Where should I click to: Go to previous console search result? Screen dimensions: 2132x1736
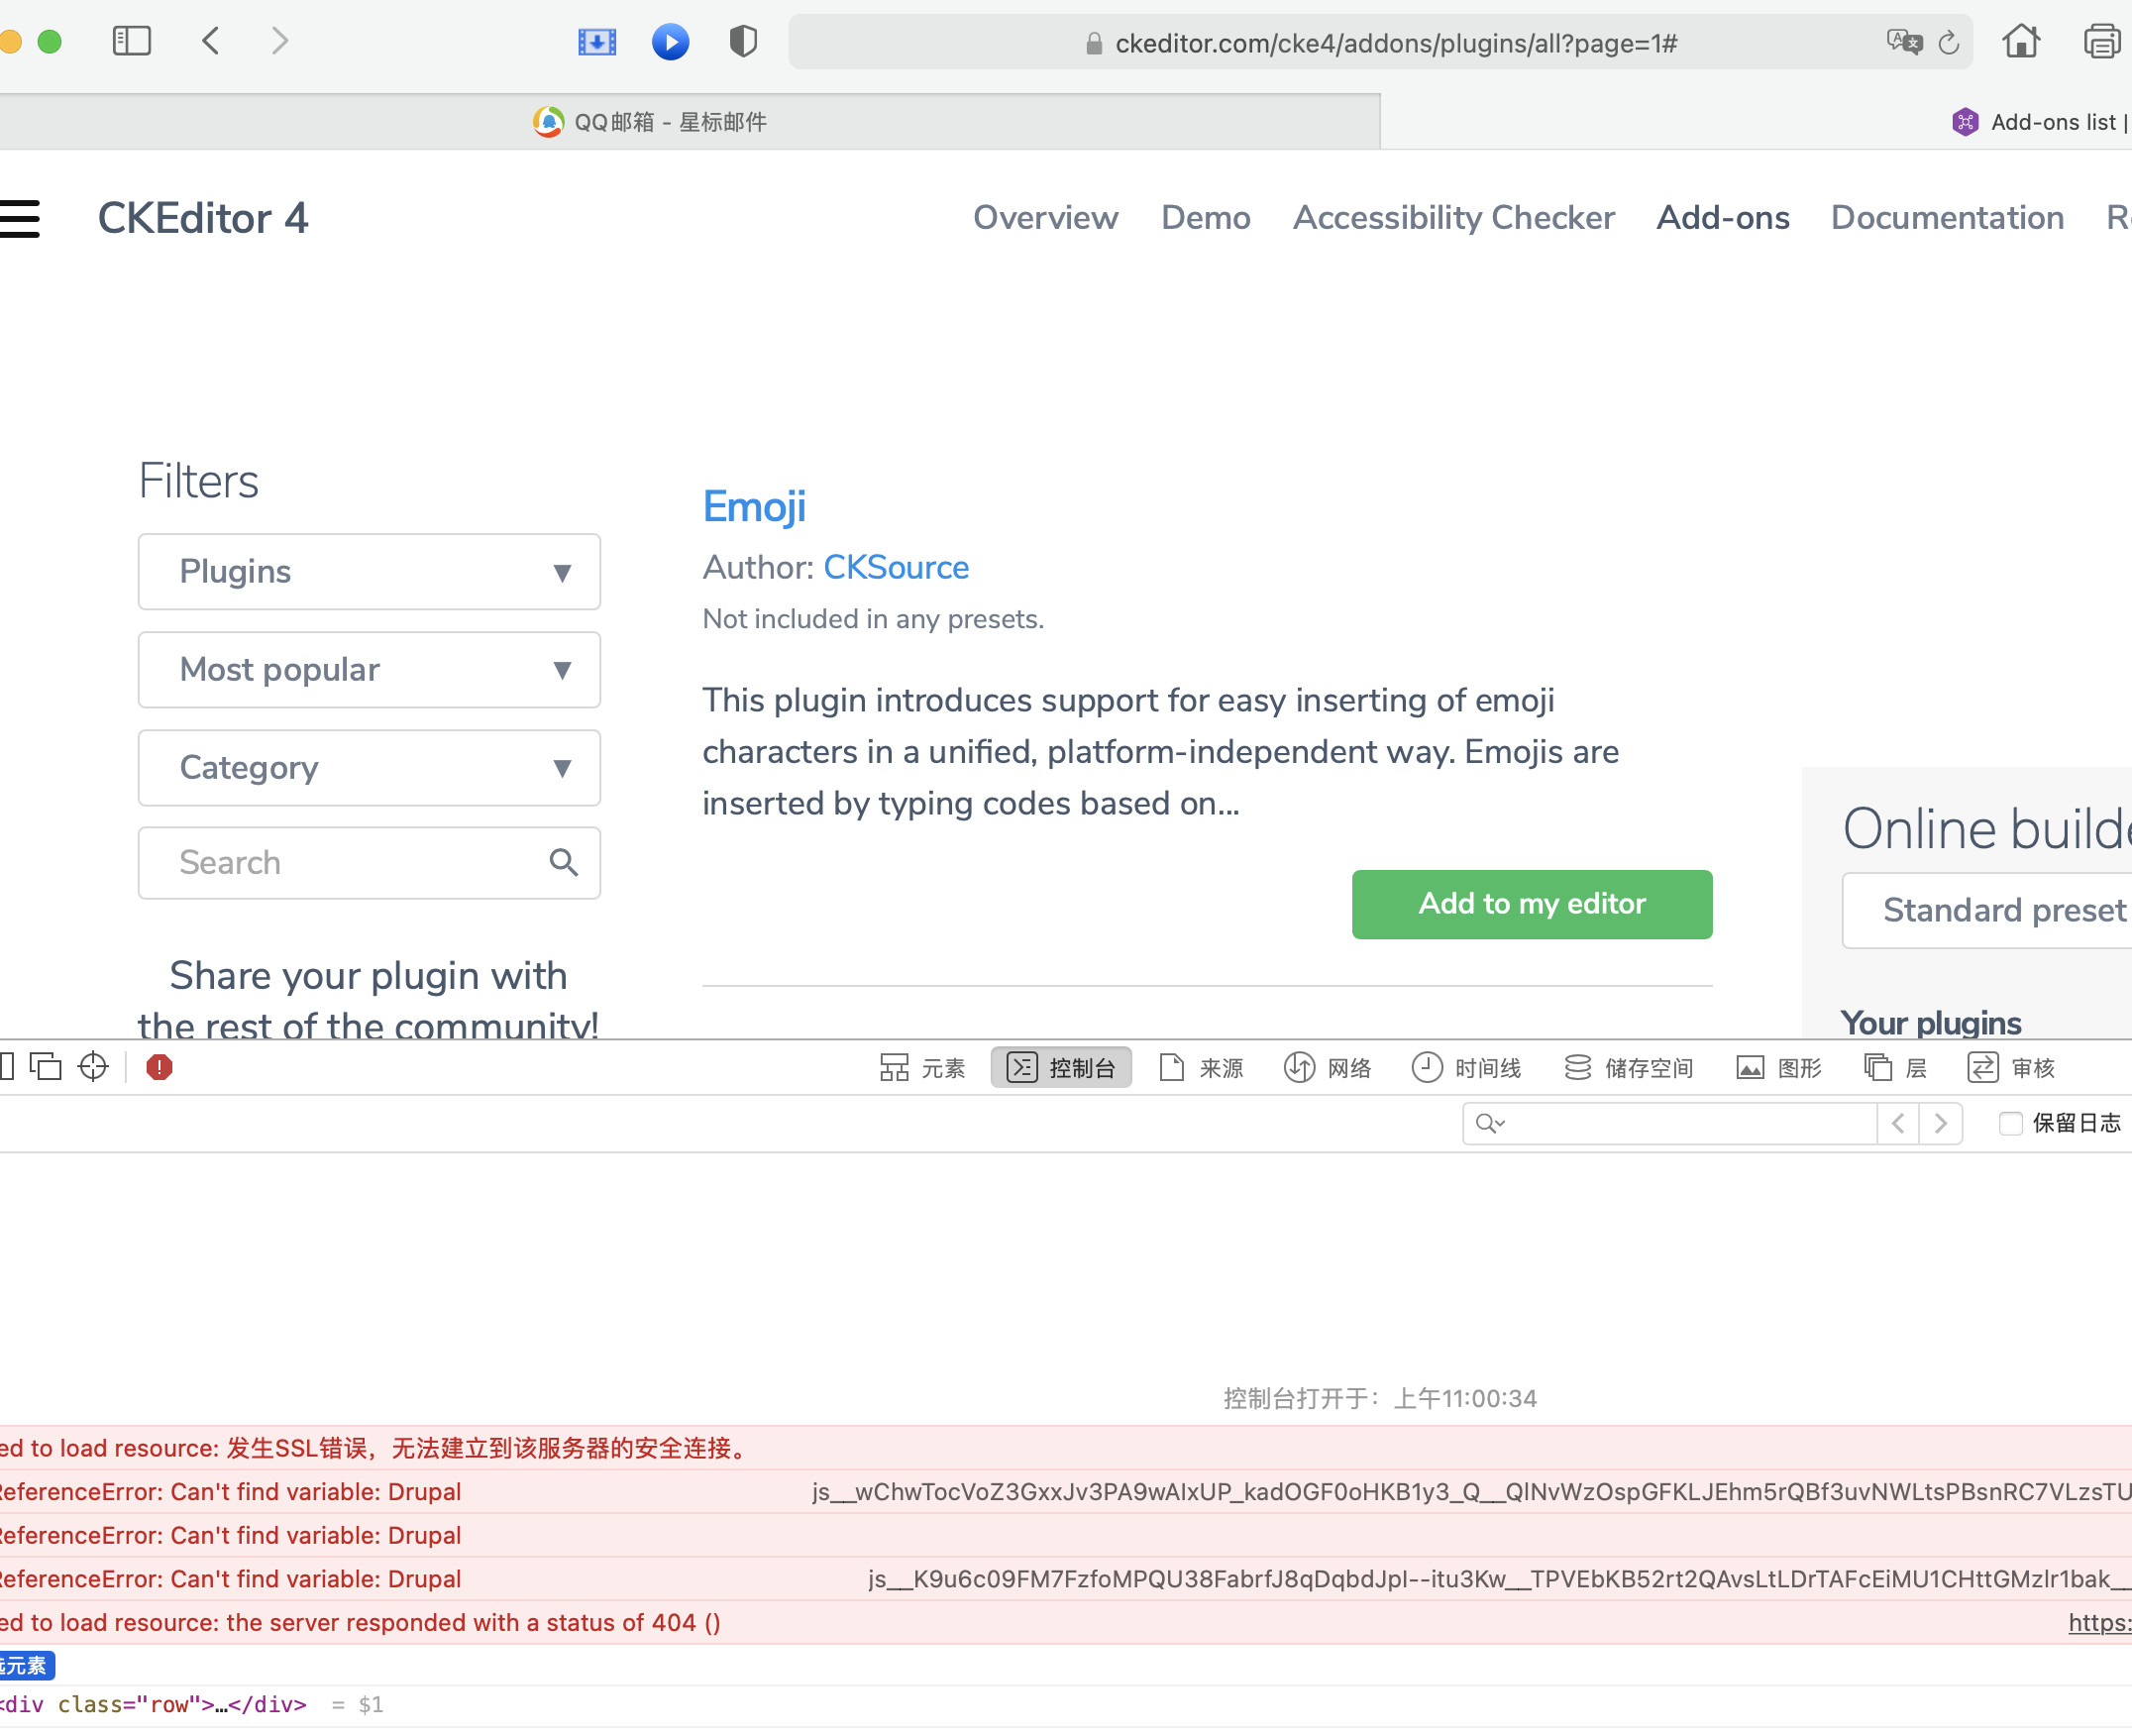[x=1897, y=1123]
